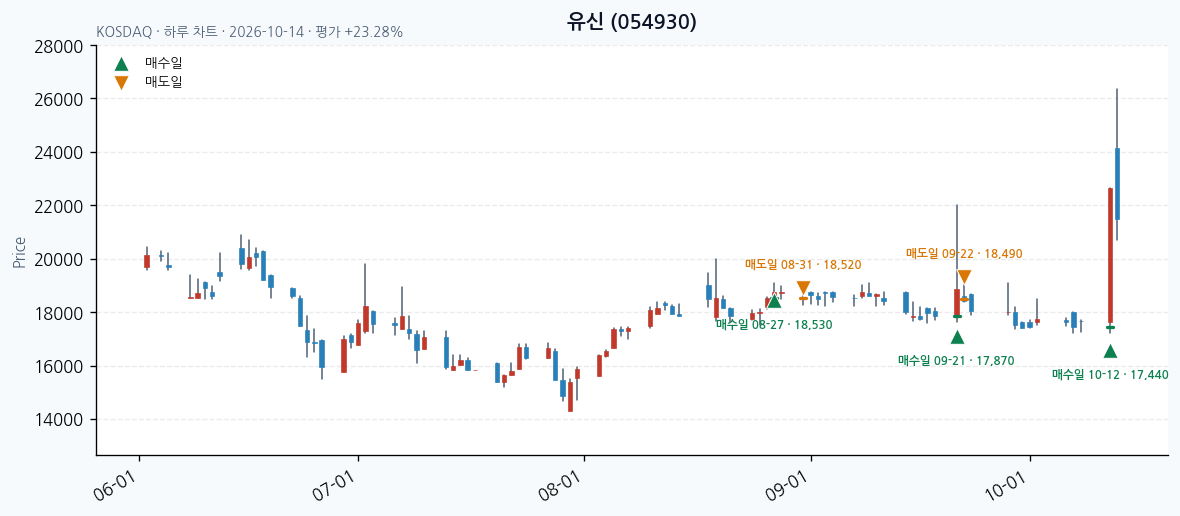Viewport: 1180px width, 516px height.
Task: Click the annotation 매수일 08-27 · 18,530
Action: [x=774, y=324]
